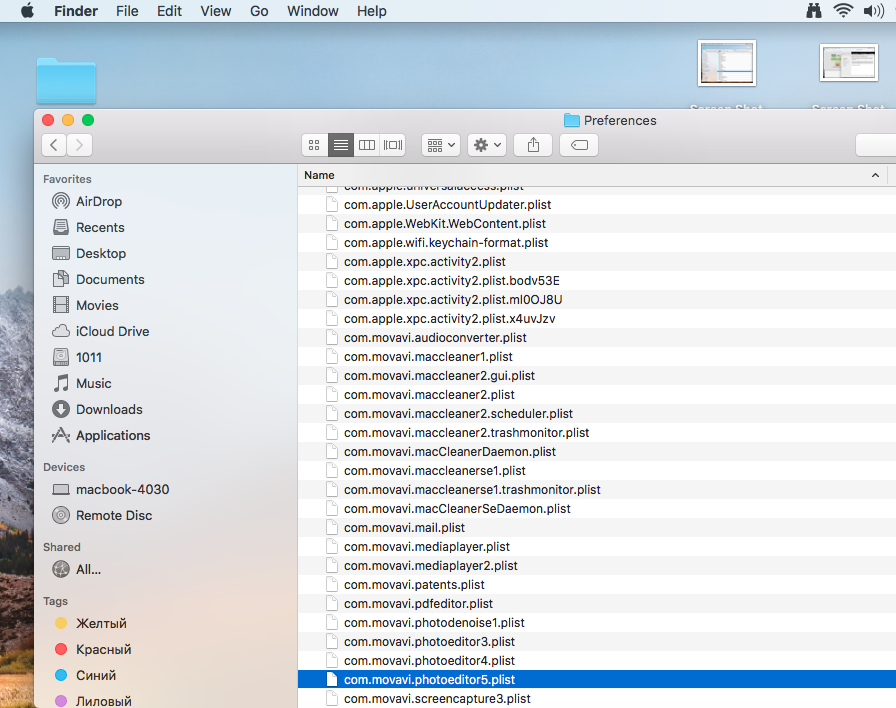Open the Go menu
Image resolution: width=896 pixels, height=708 pixels.
259,11
